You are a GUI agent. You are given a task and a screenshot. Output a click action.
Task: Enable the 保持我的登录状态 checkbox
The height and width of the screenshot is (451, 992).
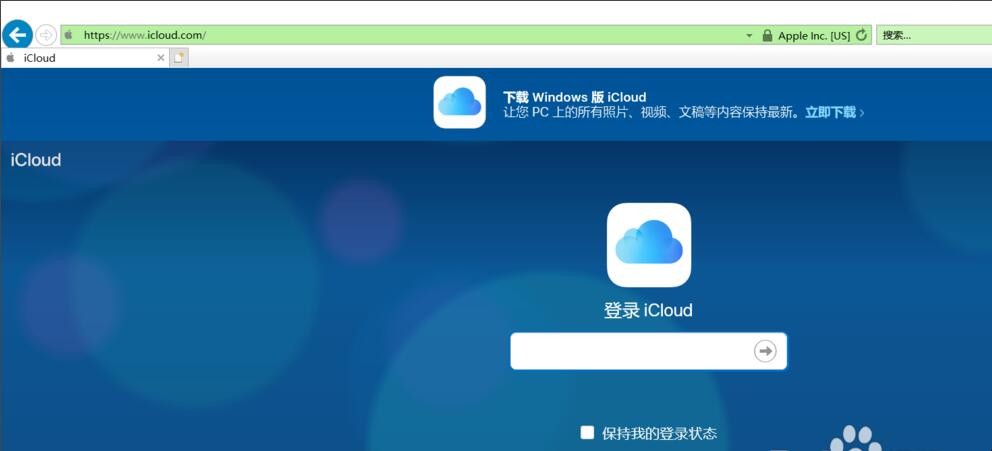click(587, 433)
